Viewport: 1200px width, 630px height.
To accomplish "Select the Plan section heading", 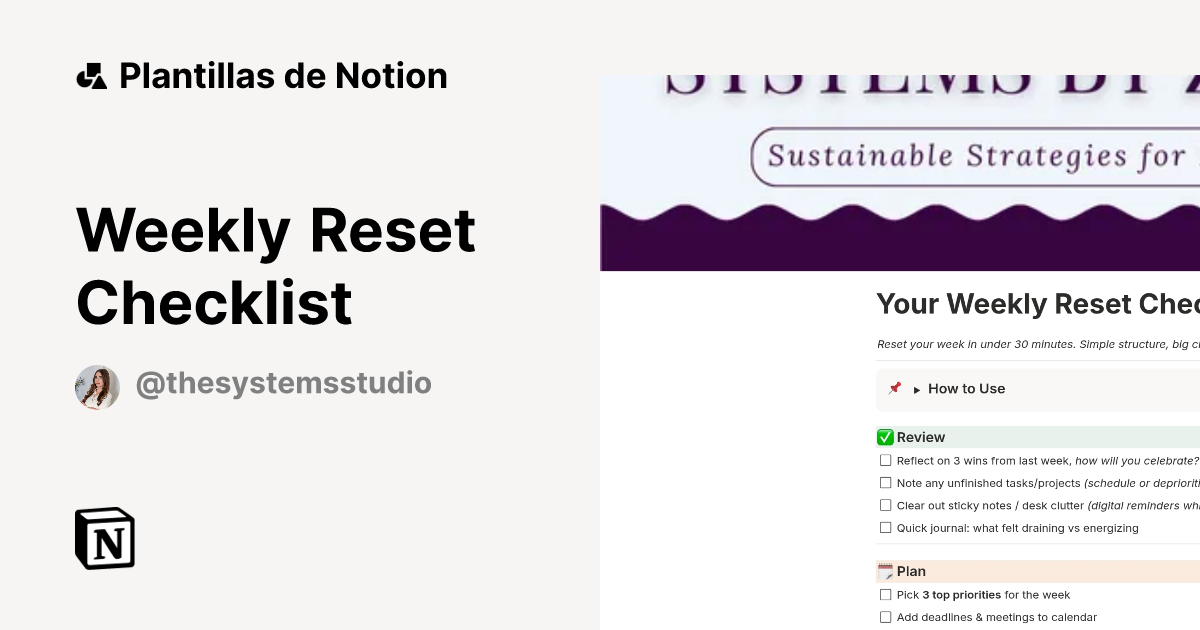I will [910, 571].
